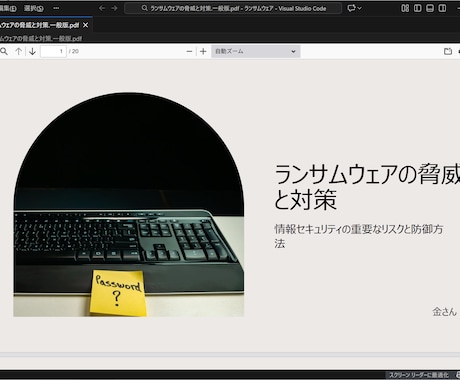Viewport: 460px width, 380px height.
Task: Open the 選択 menu
Action: point(34,8)
